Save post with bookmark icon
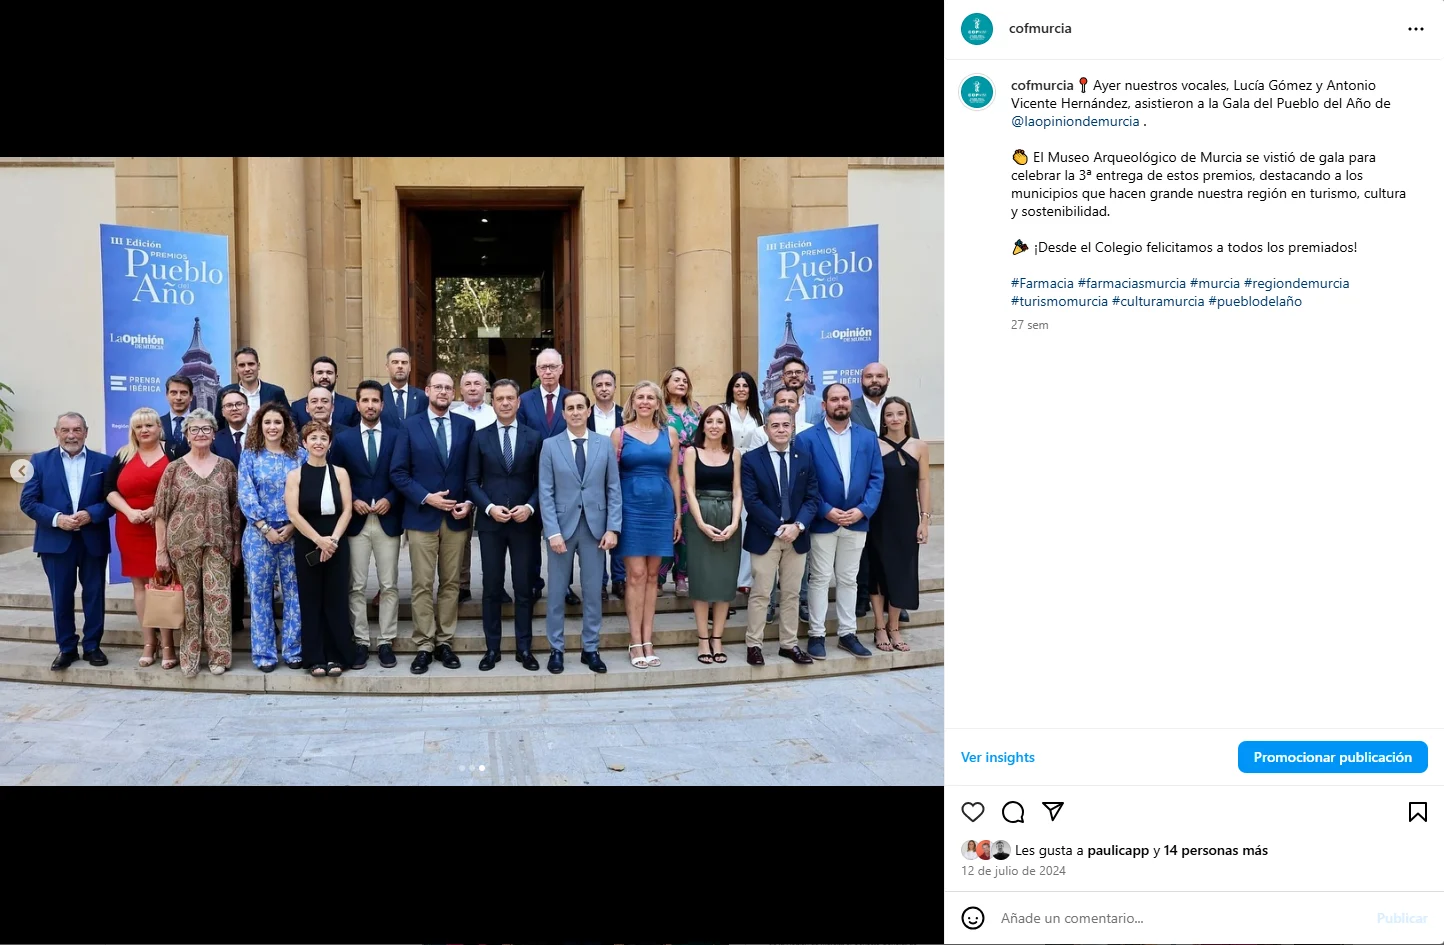This screenshot has height=945, width=1444. tap(1418, 812)
